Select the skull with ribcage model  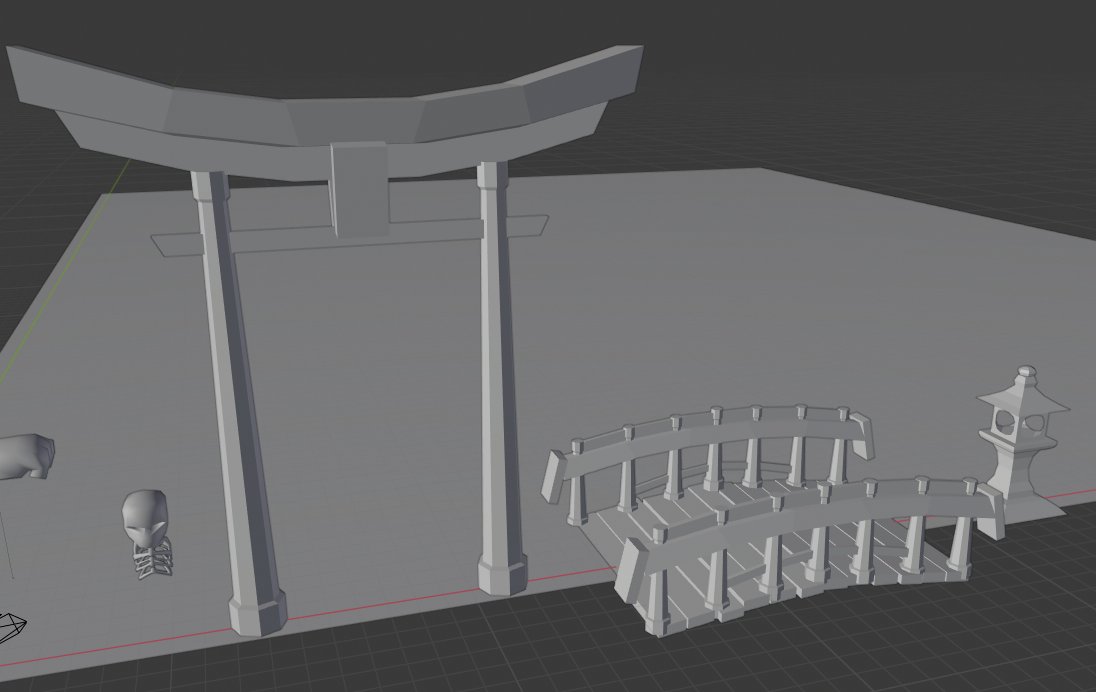(x=148, y=533)
